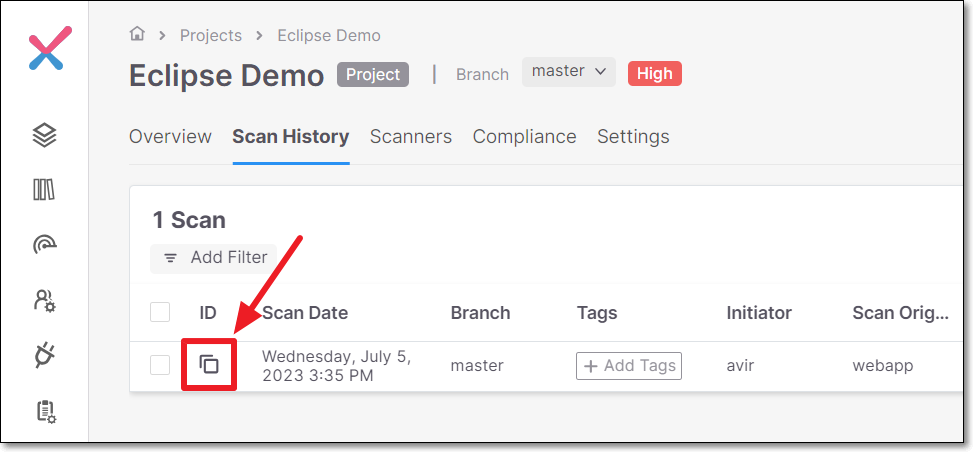This screenshot has height=452, width=973.
Task: Open the user management gear icon
Action: click(x=45, y=301)
